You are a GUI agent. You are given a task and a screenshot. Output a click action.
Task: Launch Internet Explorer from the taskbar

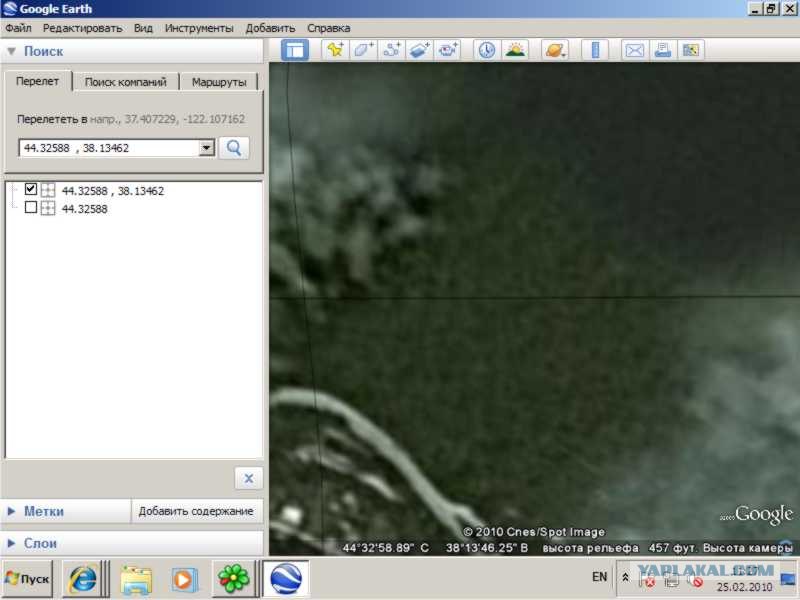[x=83, y=579]
